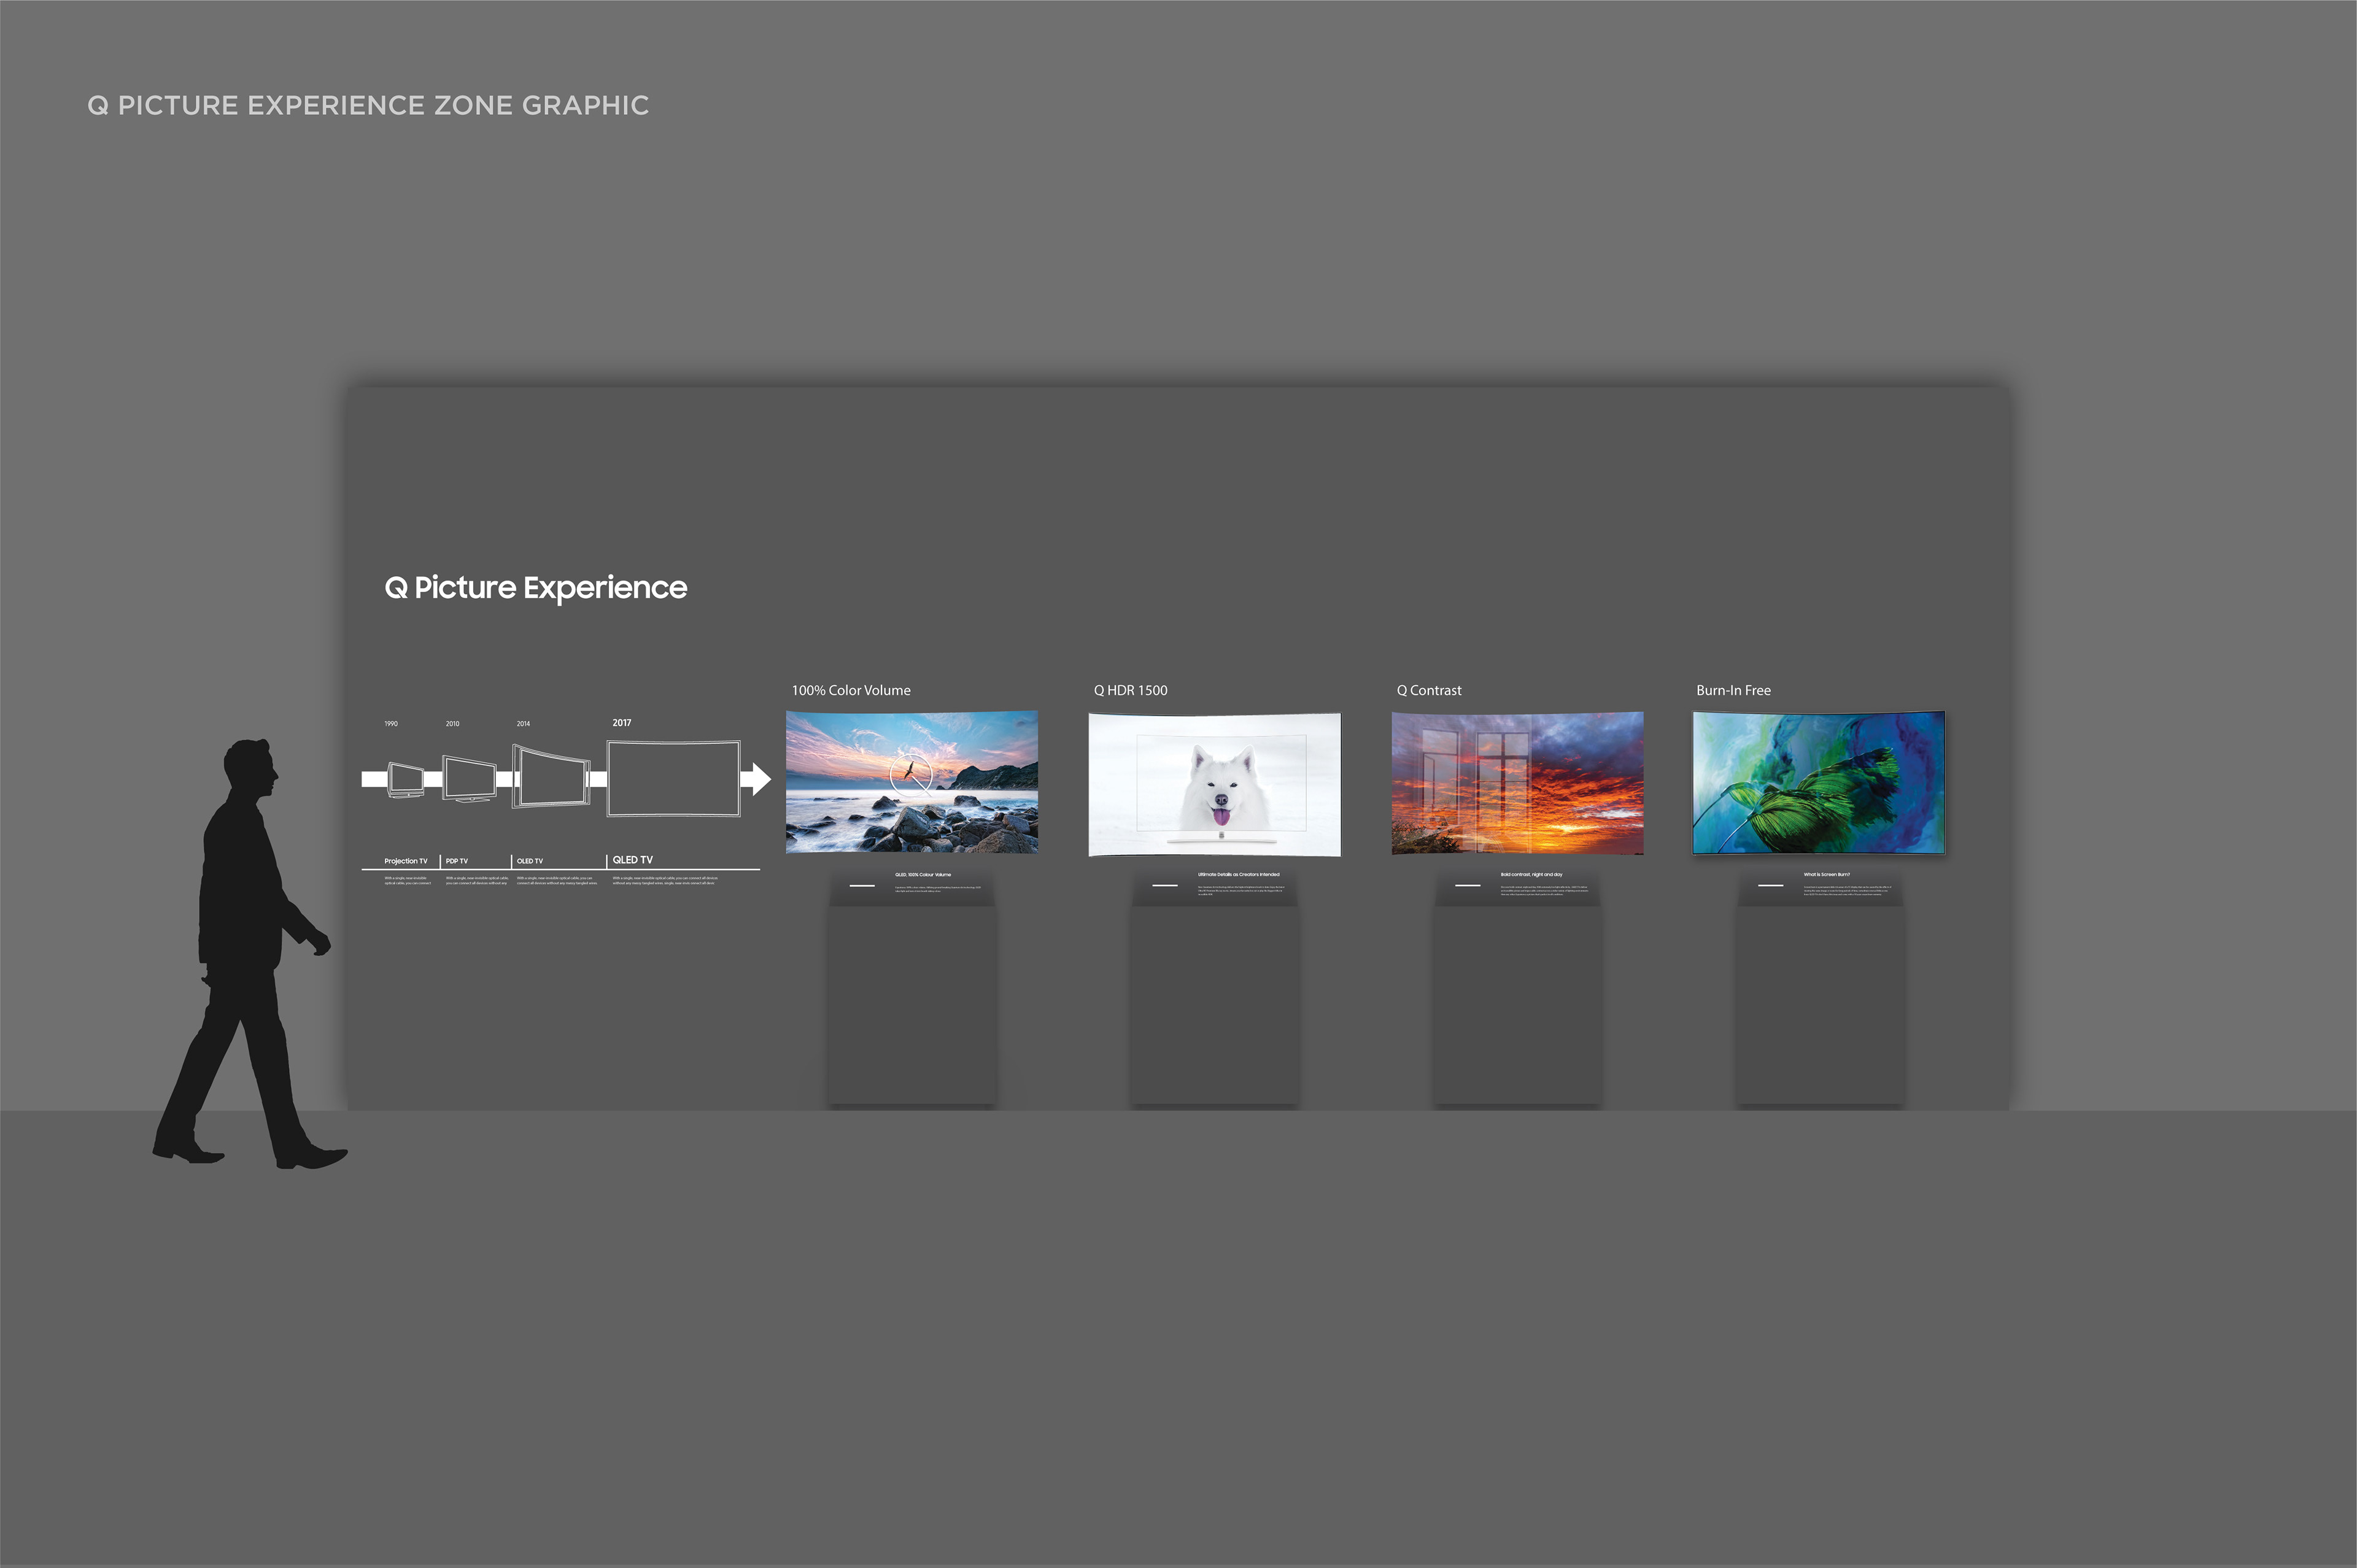Screen dimensions: 2357x1568
Task: Click the 100% Color Volume label
Action: [x=851, y=690]
